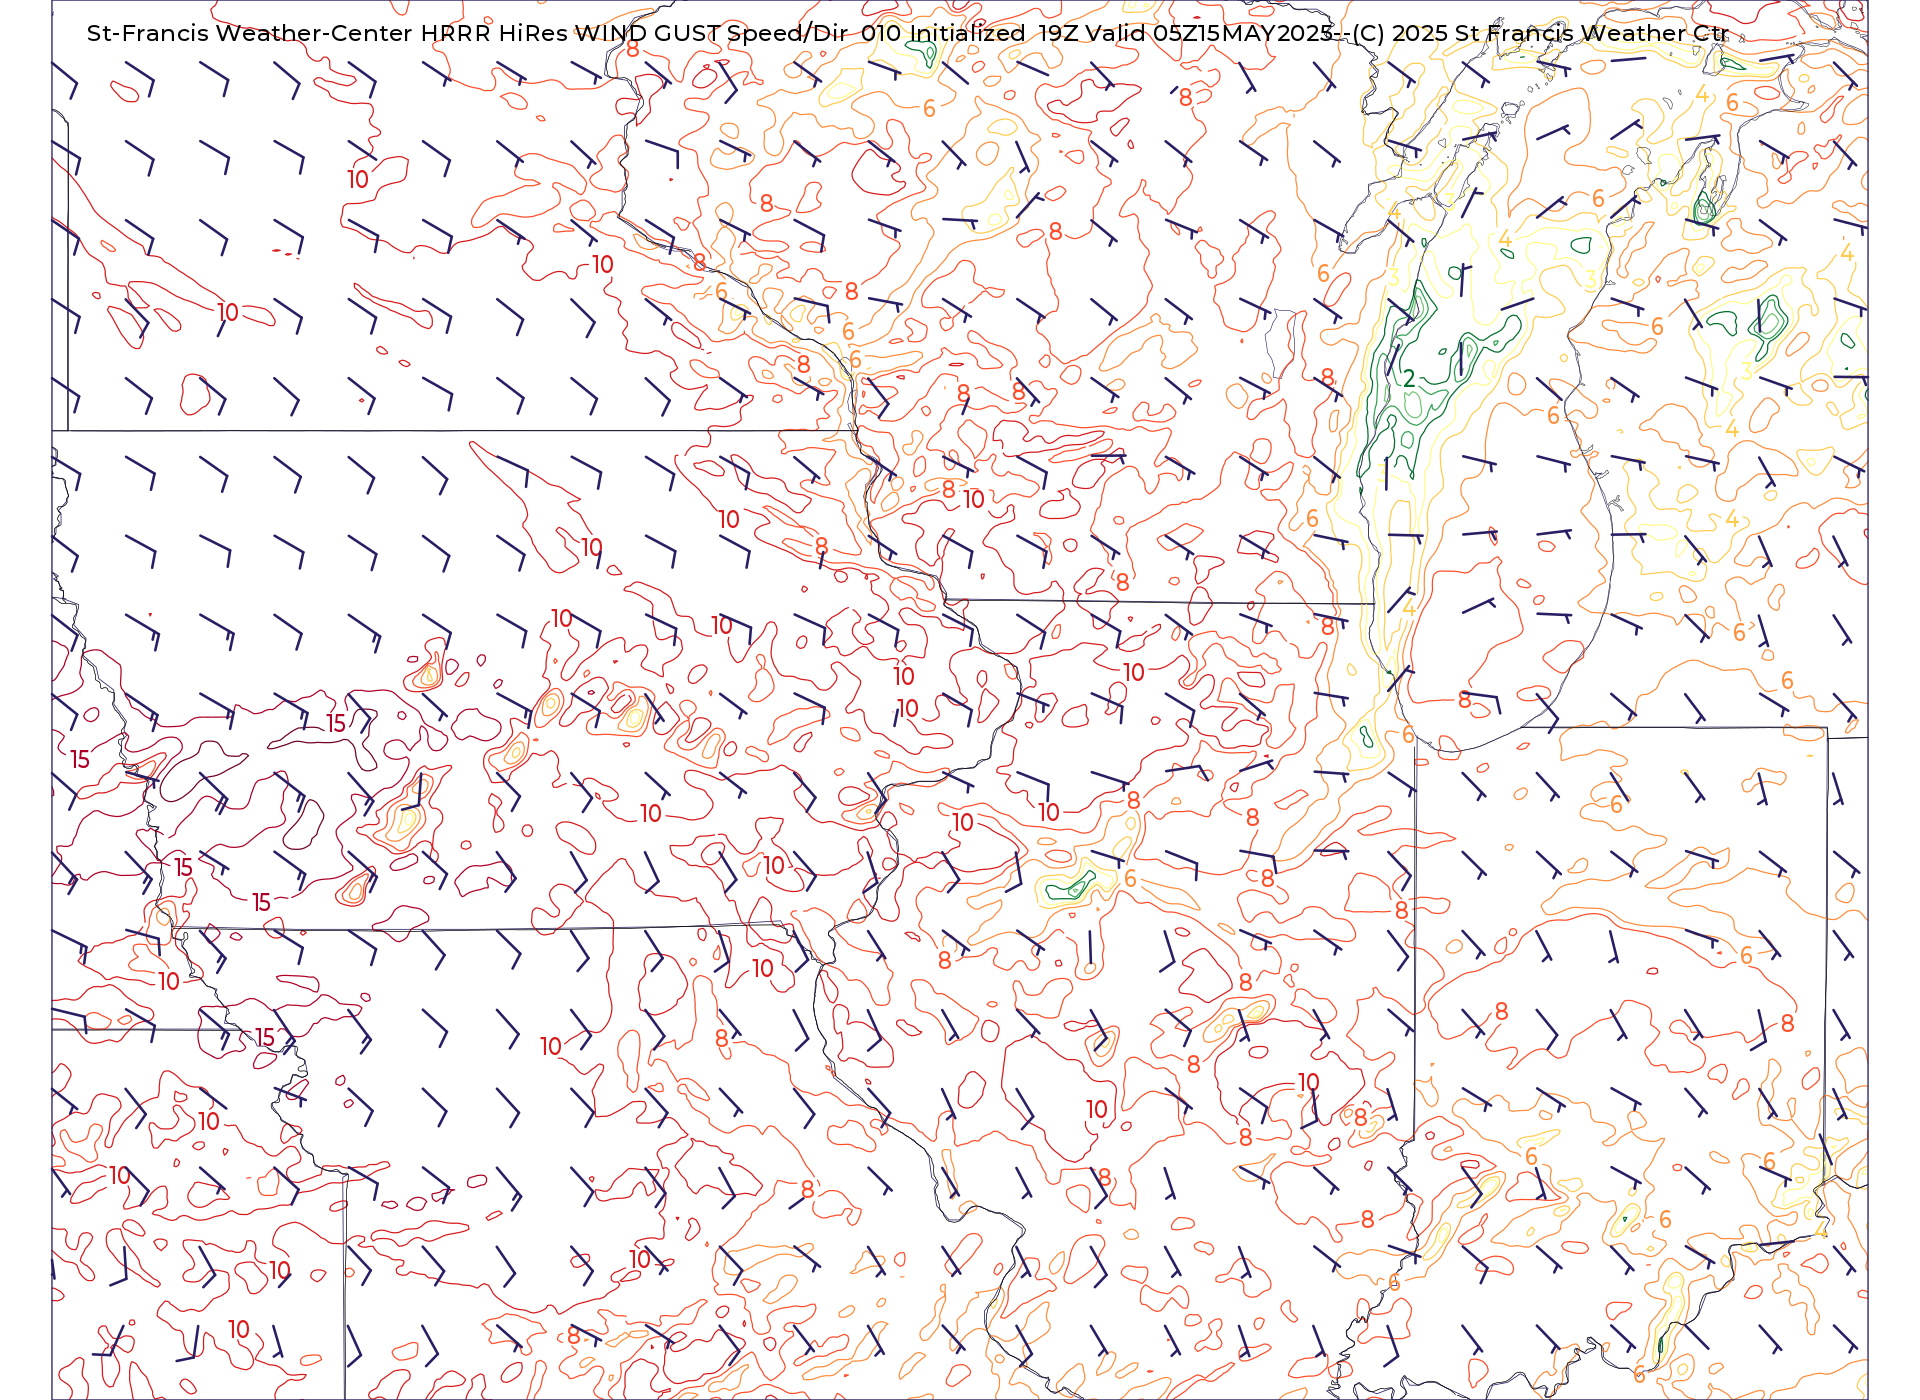The height and width of the screenshot is (1400, 1920).
Task: Click "(C) 2025 St Francis Weather Ctr" copyright text
Action: pos(1541,33)
